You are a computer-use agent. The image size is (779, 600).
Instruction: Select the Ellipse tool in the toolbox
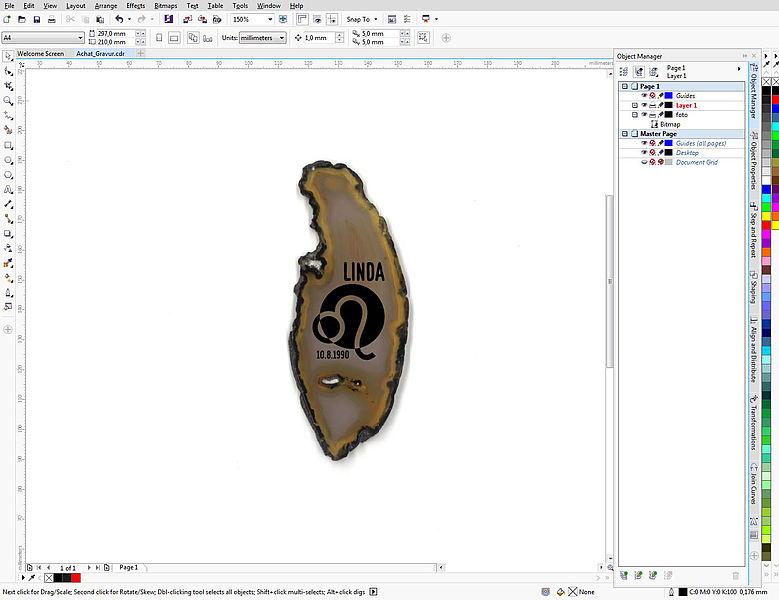(8, 160)
